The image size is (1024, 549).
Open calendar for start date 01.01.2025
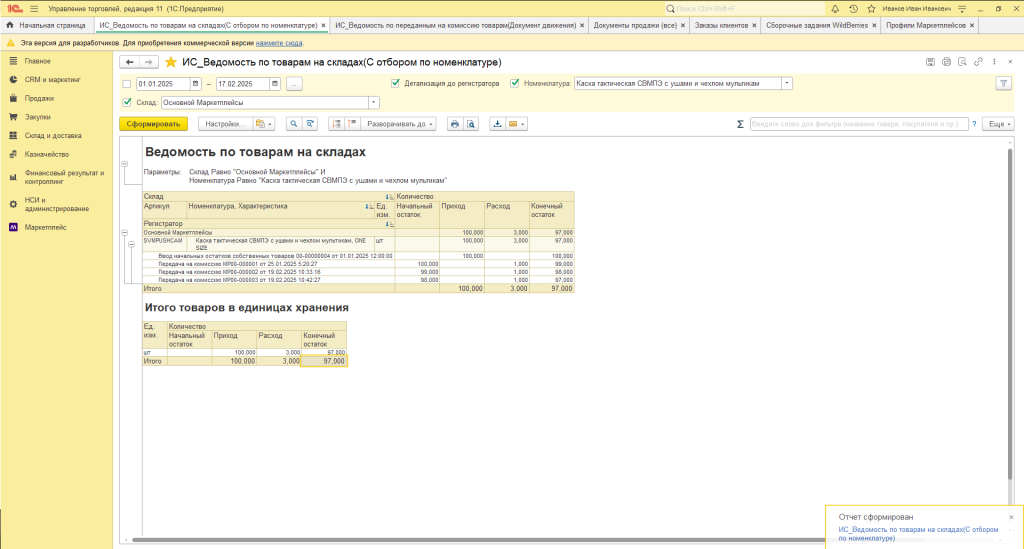pyautogui.click(x=195, y=84)
